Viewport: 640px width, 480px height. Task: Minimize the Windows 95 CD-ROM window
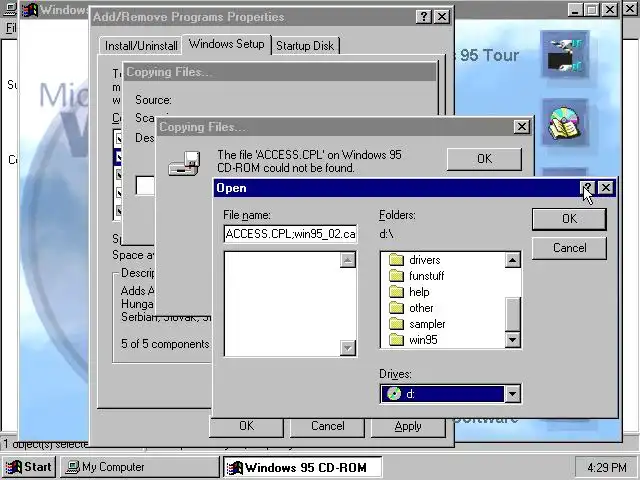[576, 9]
